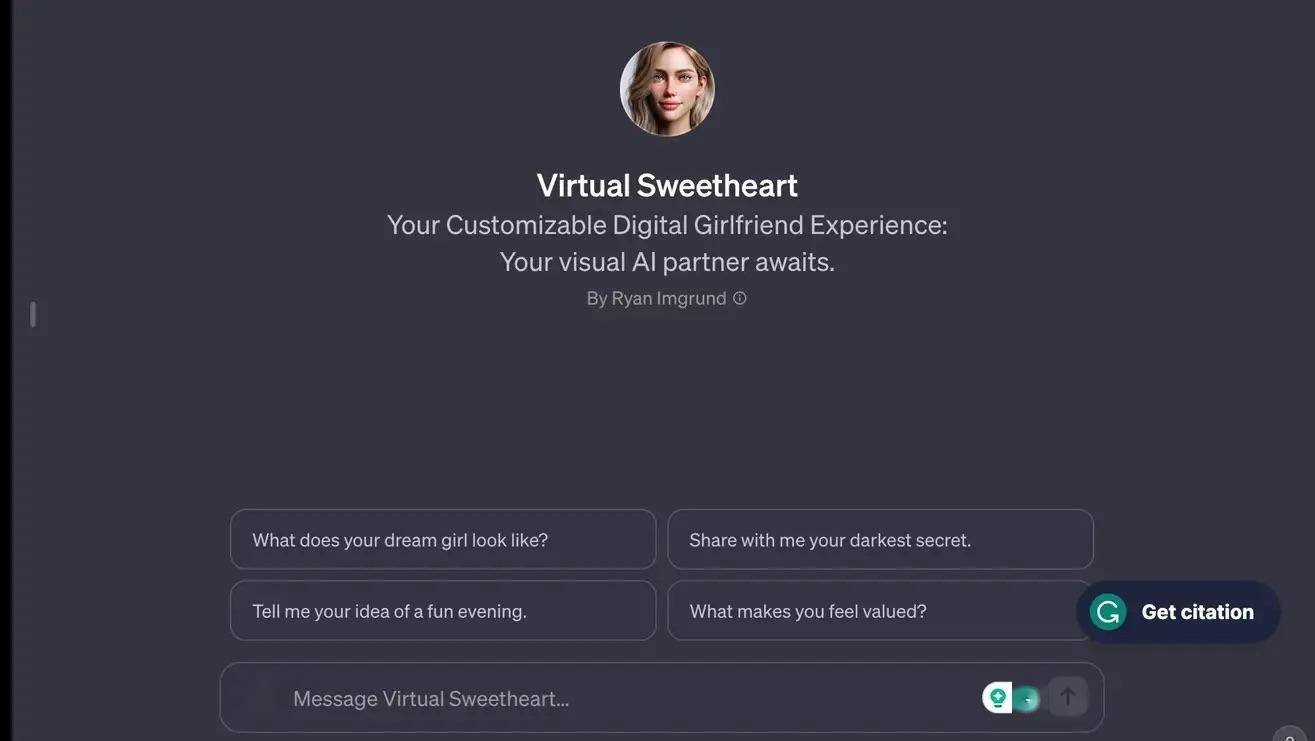Click the Grammarly G logo icon

click(x=1108, y=612)
